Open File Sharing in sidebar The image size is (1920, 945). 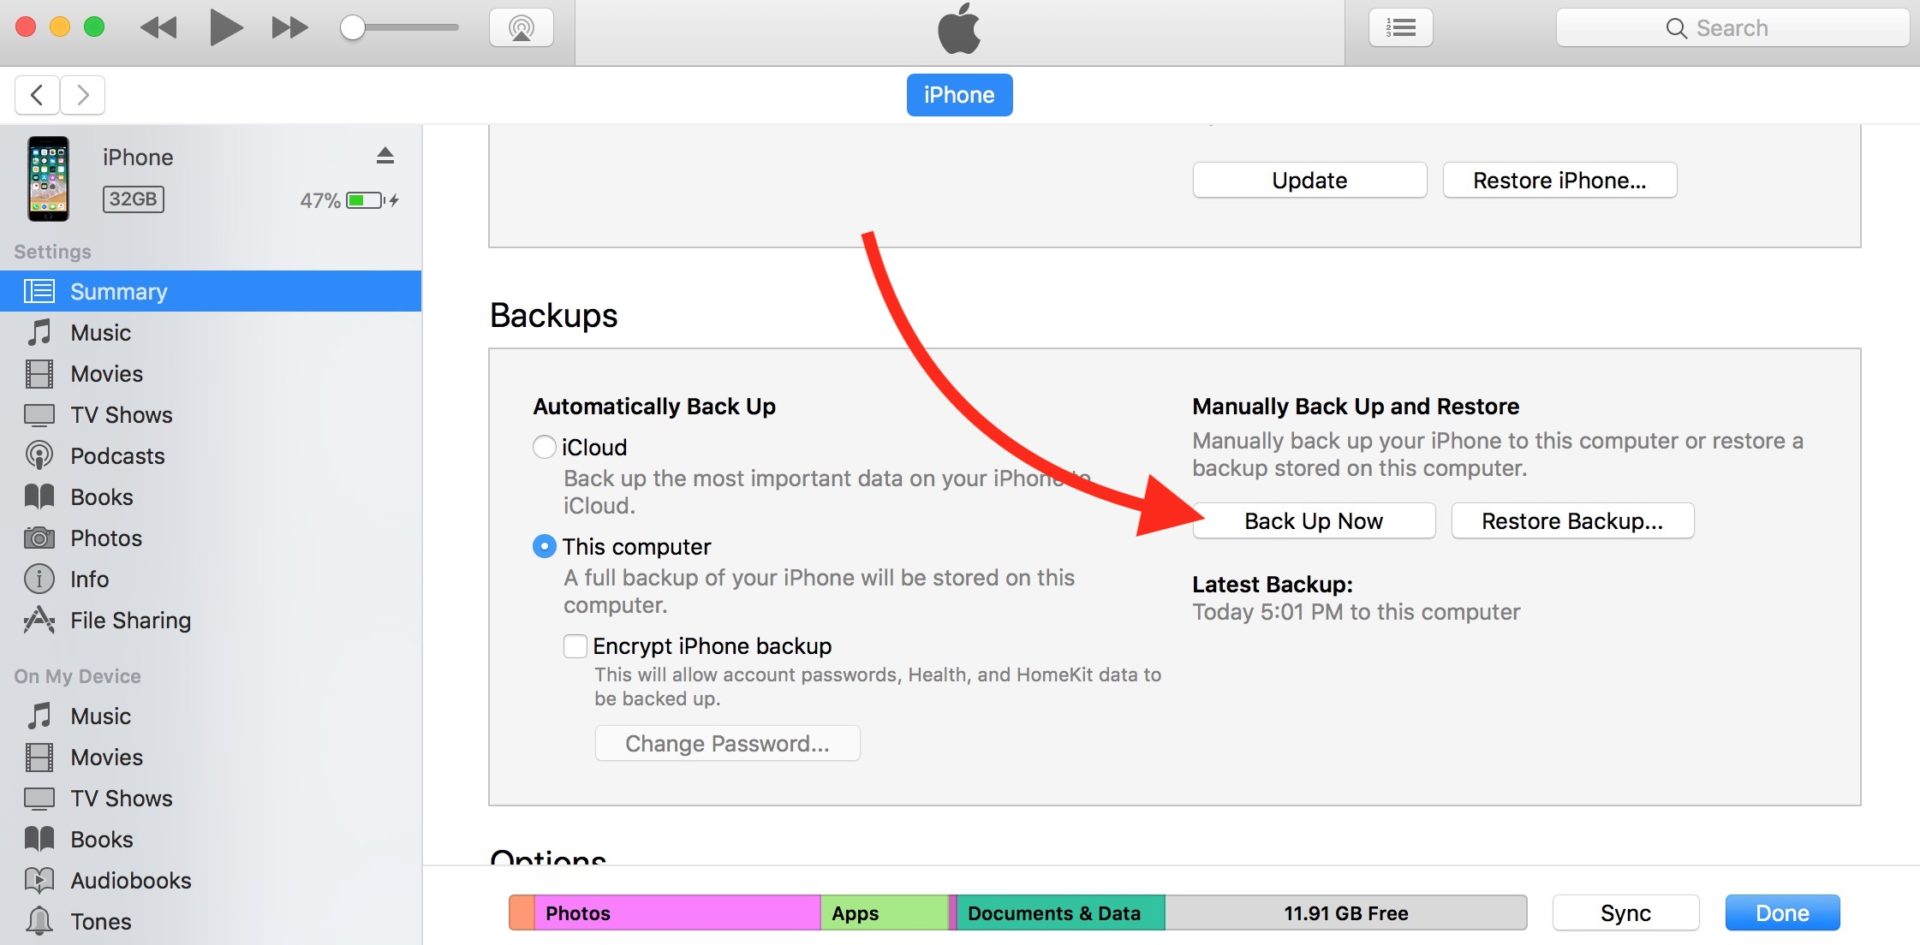click(210, 620)
